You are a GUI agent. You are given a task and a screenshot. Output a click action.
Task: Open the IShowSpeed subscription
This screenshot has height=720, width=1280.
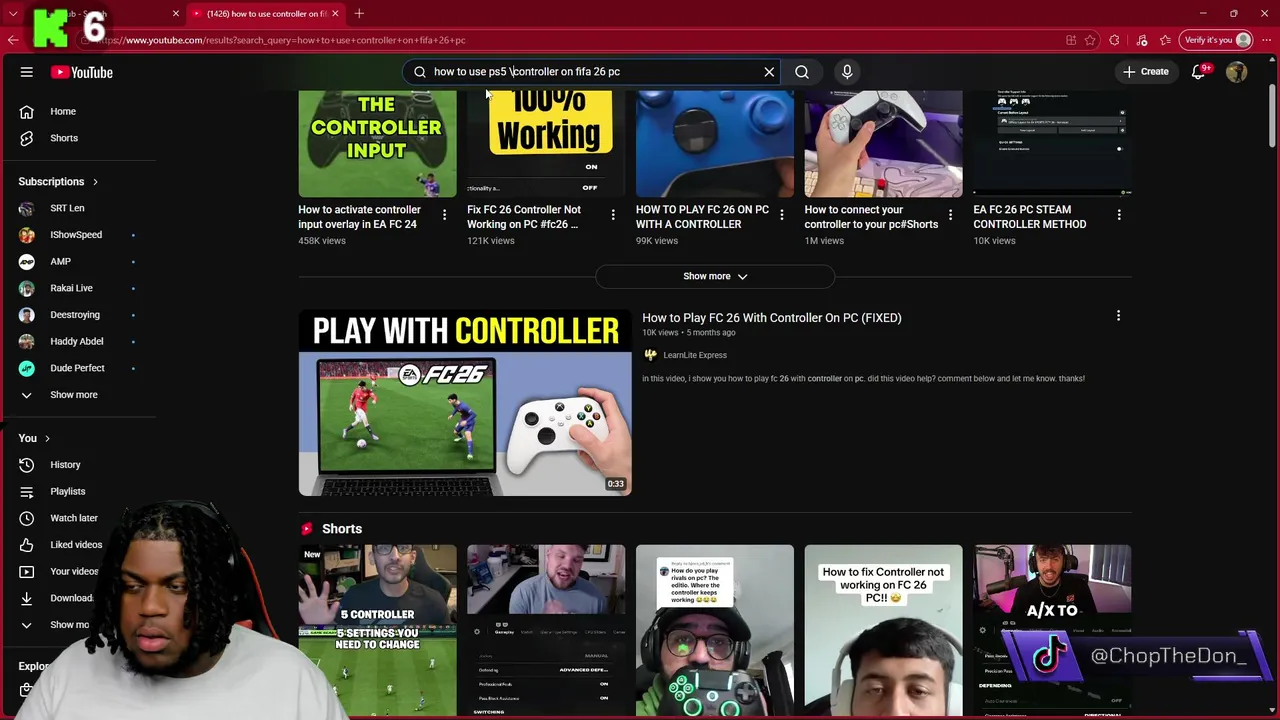coord(78,235)
